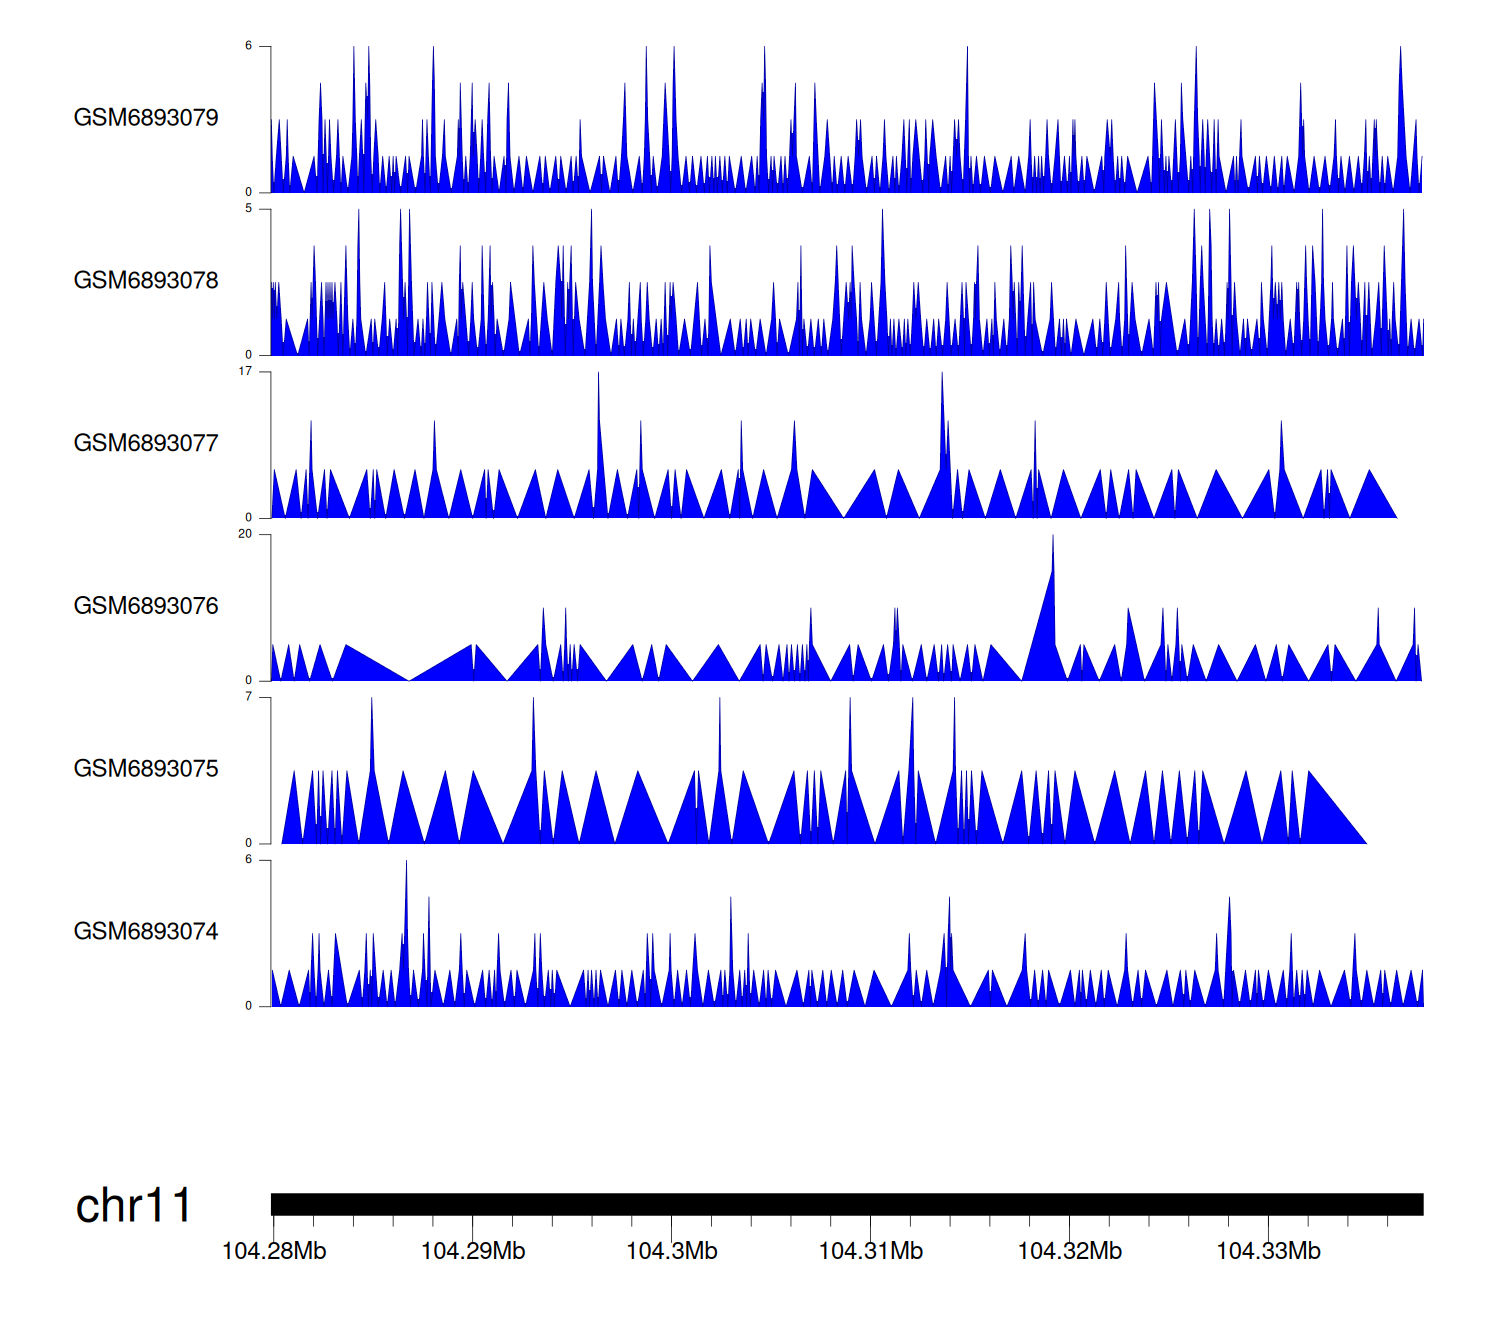The height and width of the screenshot is (1320, 1500).
Task: Click the y-axis maximum value 20
Action: [x=245, y=534]
